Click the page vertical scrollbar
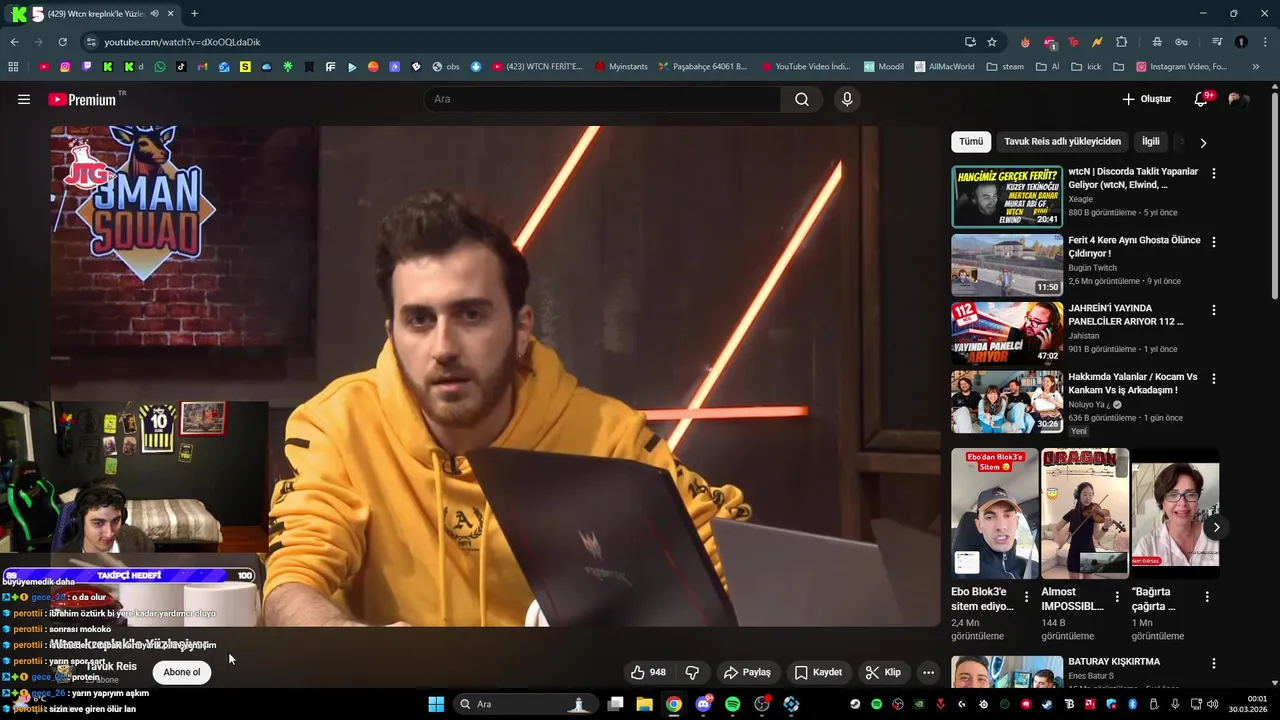Screen dimensions: 1280x720 click(1275, 195)
